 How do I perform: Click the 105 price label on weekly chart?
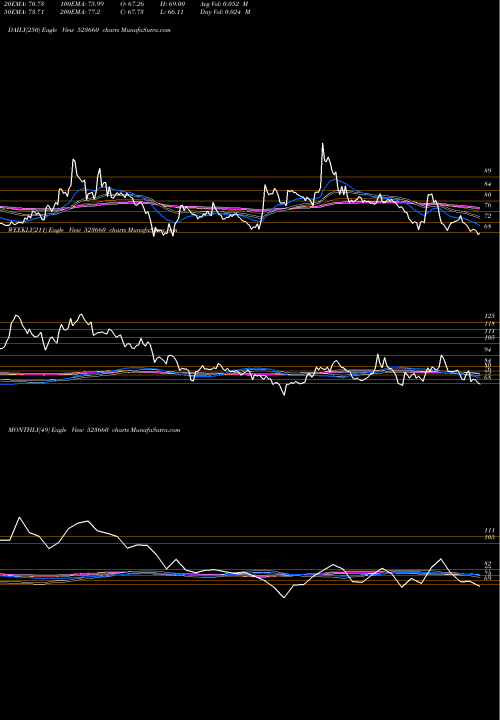[489, 338]
